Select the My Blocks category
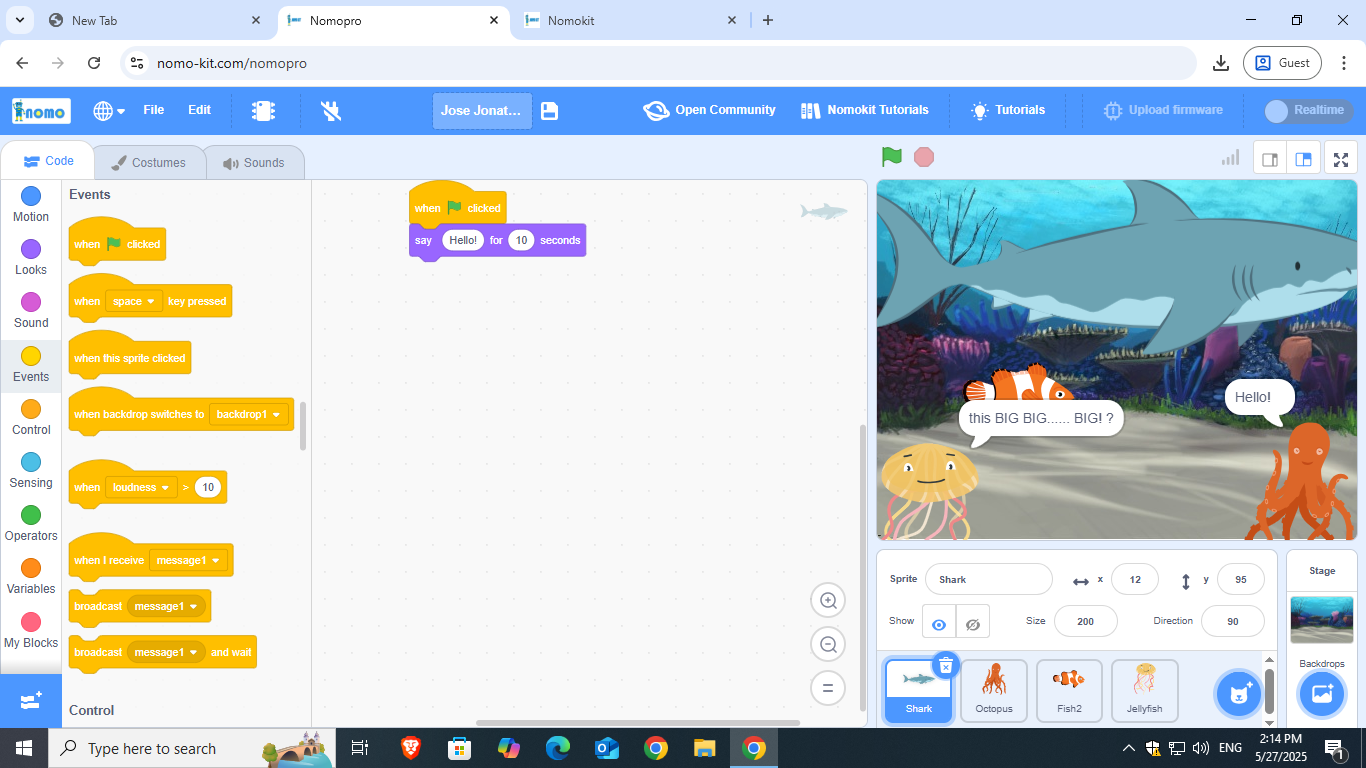 pos(31,630)
